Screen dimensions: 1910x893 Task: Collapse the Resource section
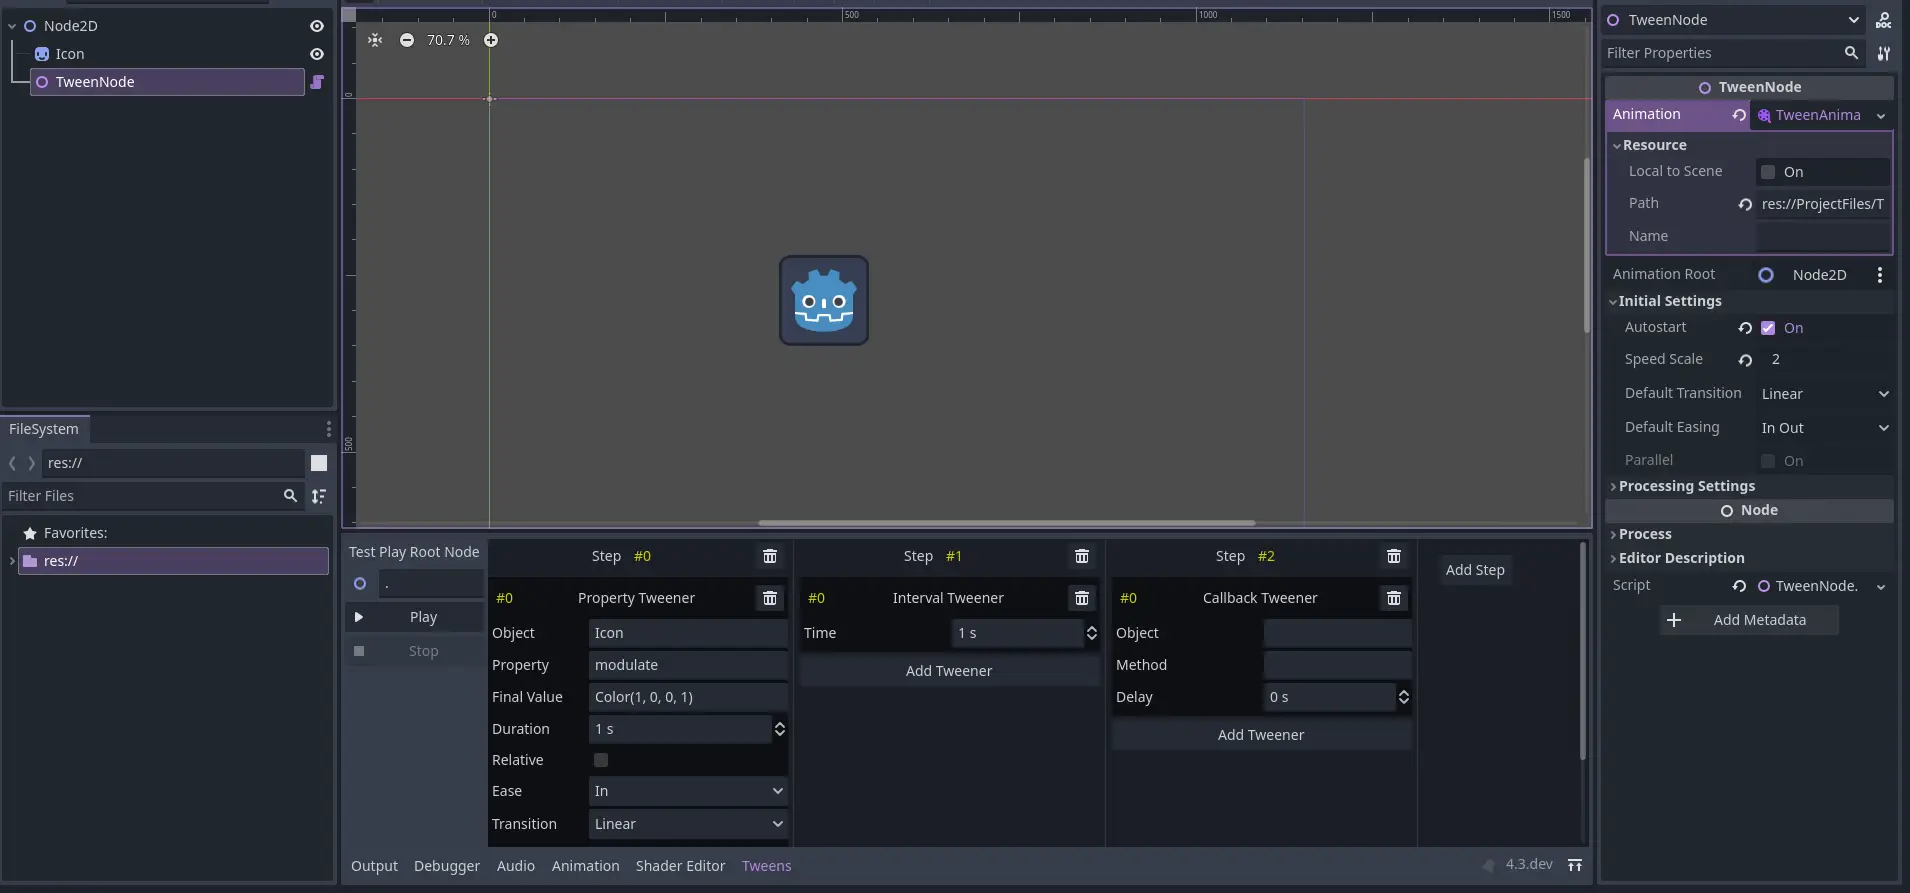1617,146
